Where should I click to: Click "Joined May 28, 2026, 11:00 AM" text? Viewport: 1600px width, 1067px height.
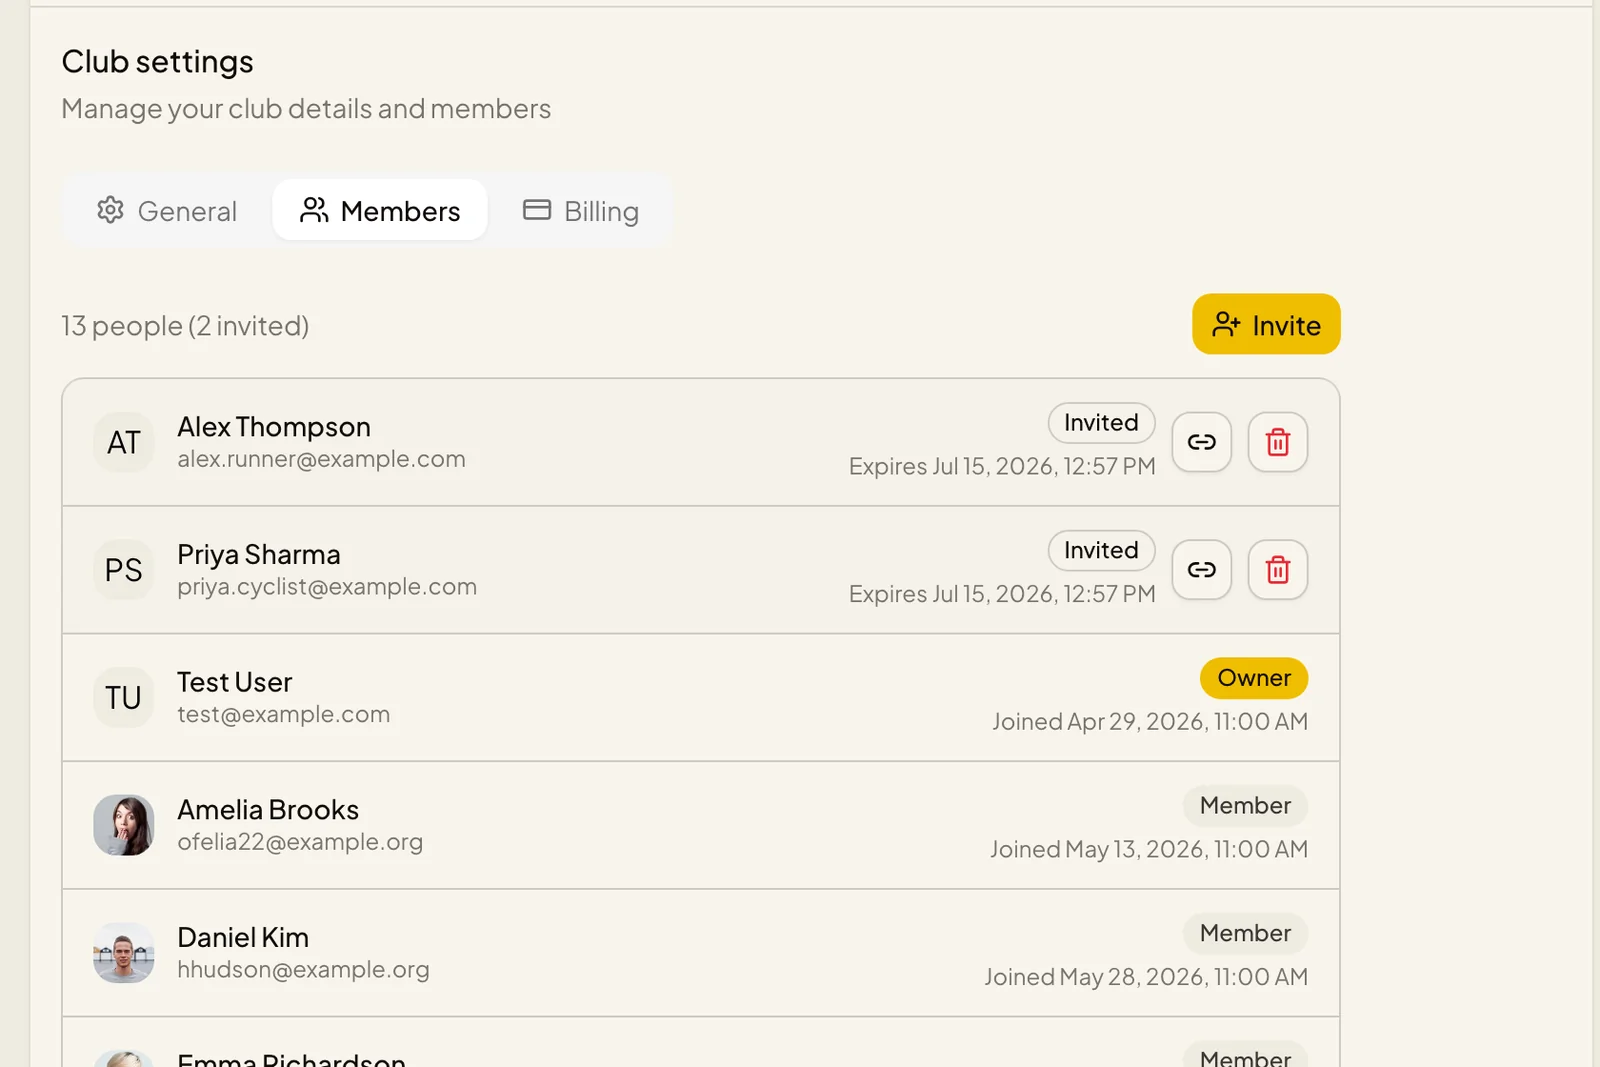point(1146,977)
